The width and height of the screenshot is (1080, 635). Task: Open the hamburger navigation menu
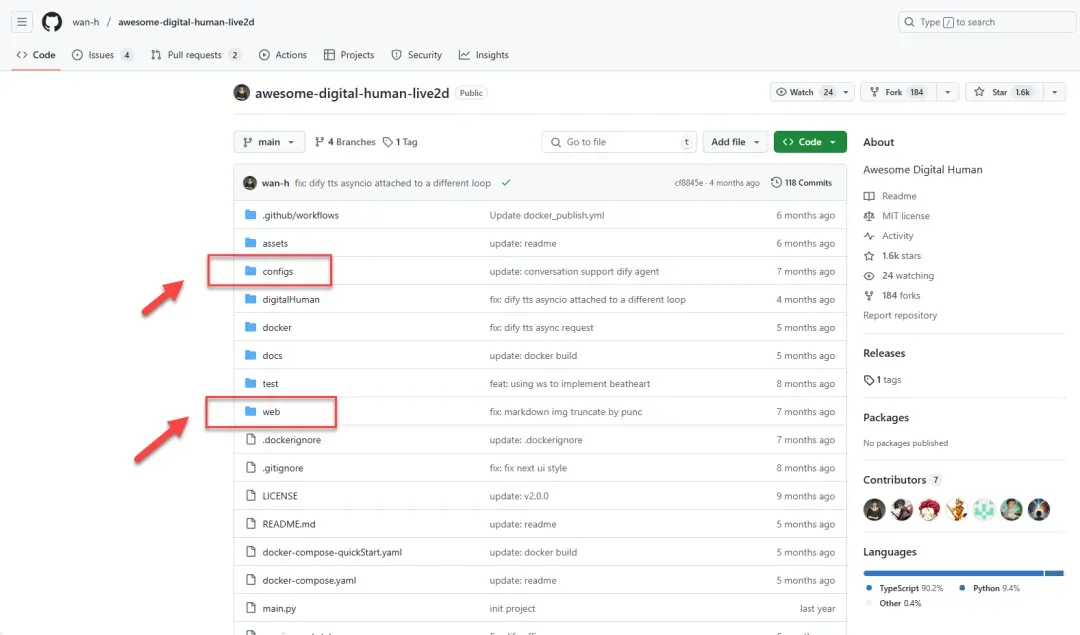click(22, 22)
